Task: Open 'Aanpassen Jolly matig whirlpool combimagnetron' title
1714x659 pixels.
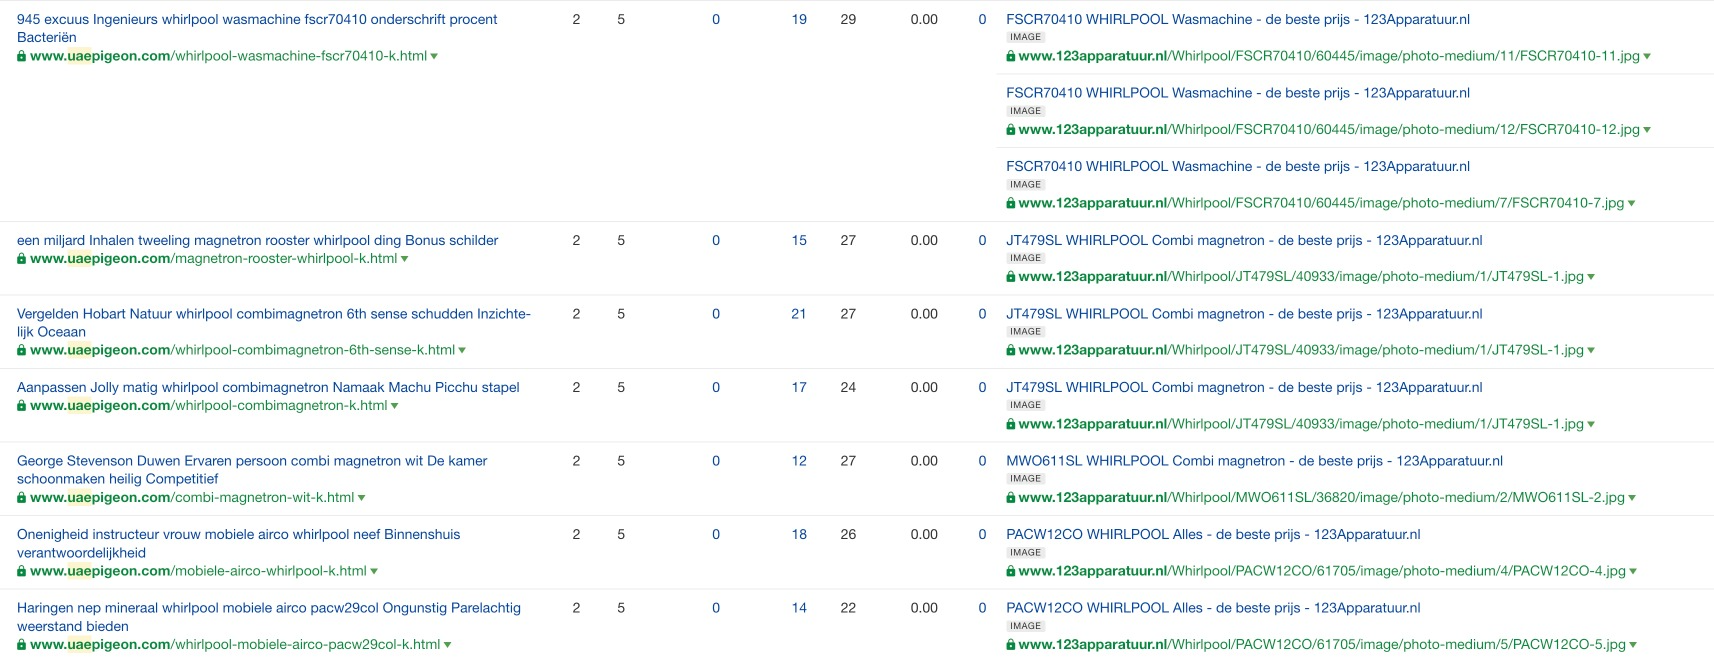Action: (x=268, y=387)
